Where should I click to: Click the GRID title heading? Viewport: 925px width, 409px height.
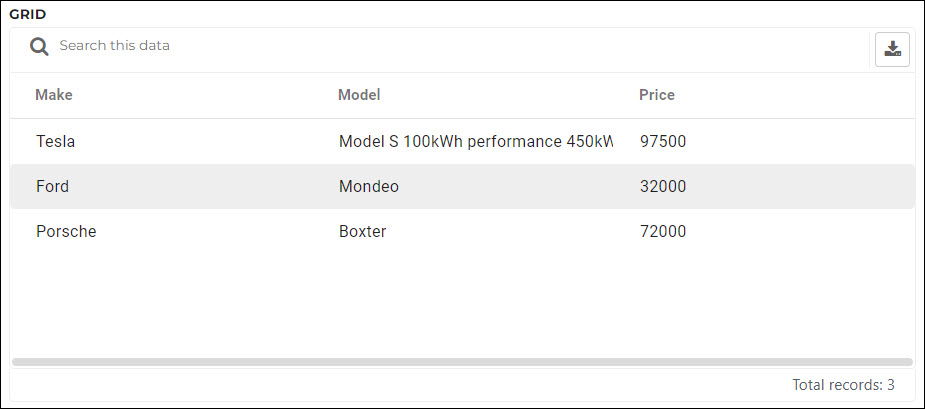[x=28, y=15]
